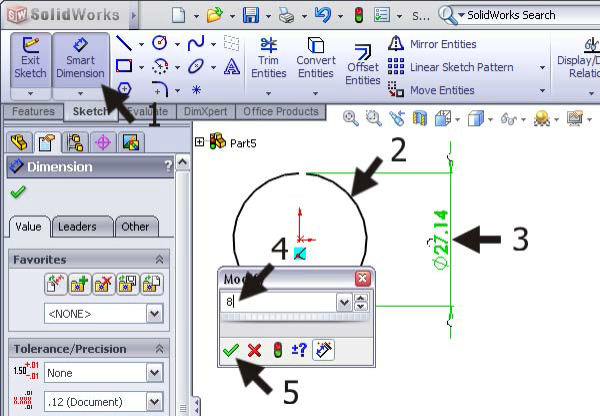600x416 pixels.
Task: Select the Offset Entities tool
Action: [362, 62]
